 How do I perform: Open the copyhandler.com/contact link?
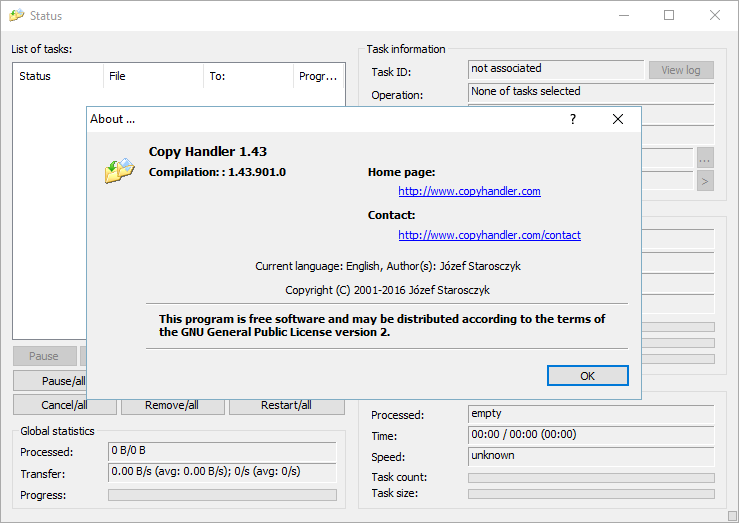tap(489, 235)
